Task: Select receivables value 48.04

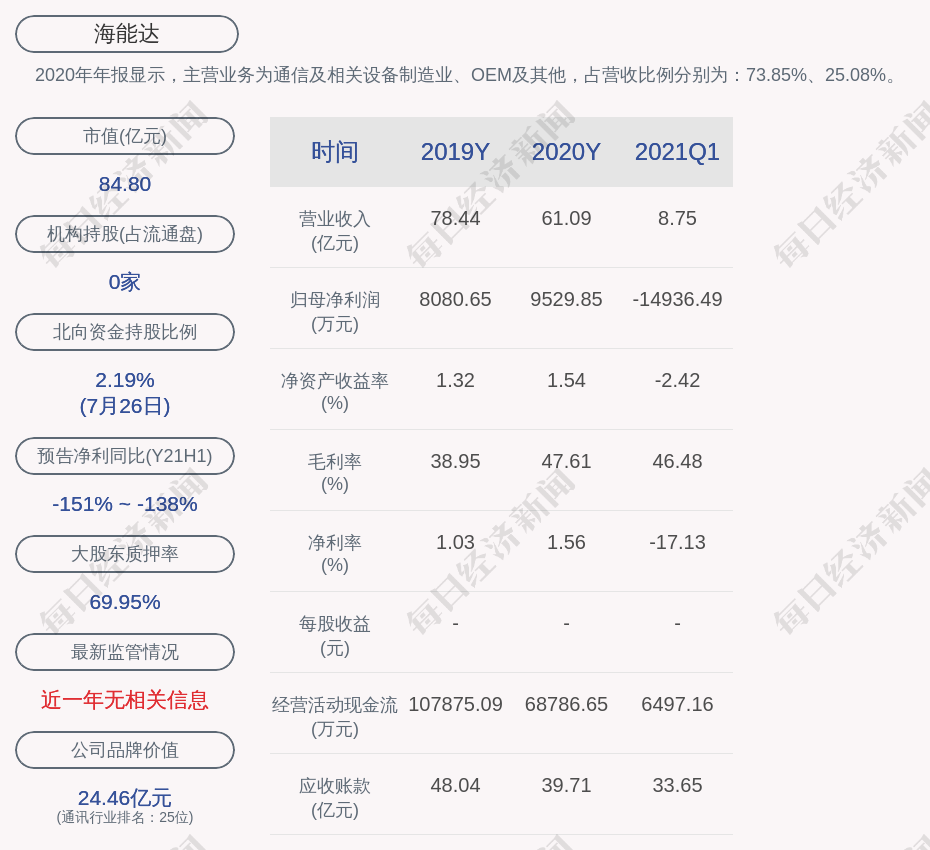Action: (x=455, y=785)
